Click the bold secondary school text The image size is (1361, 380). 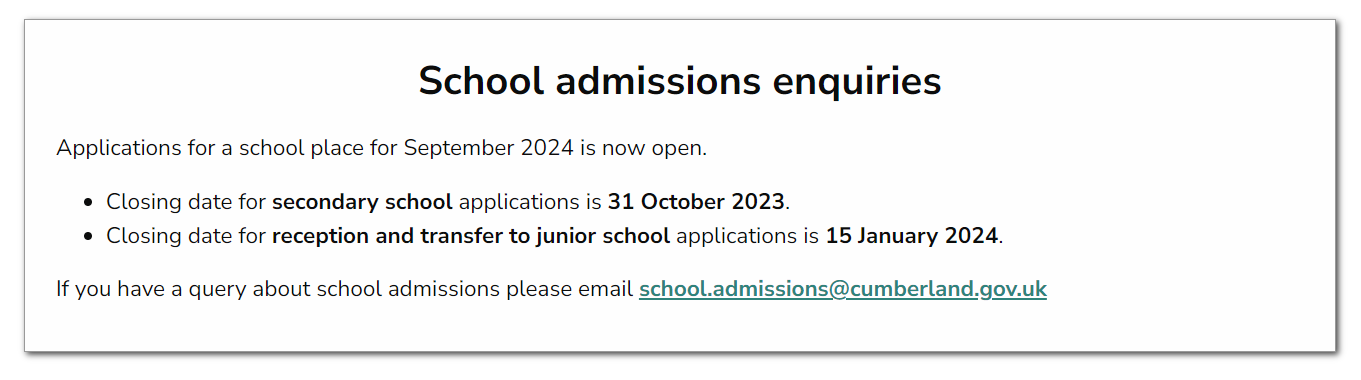click(362, 202)
